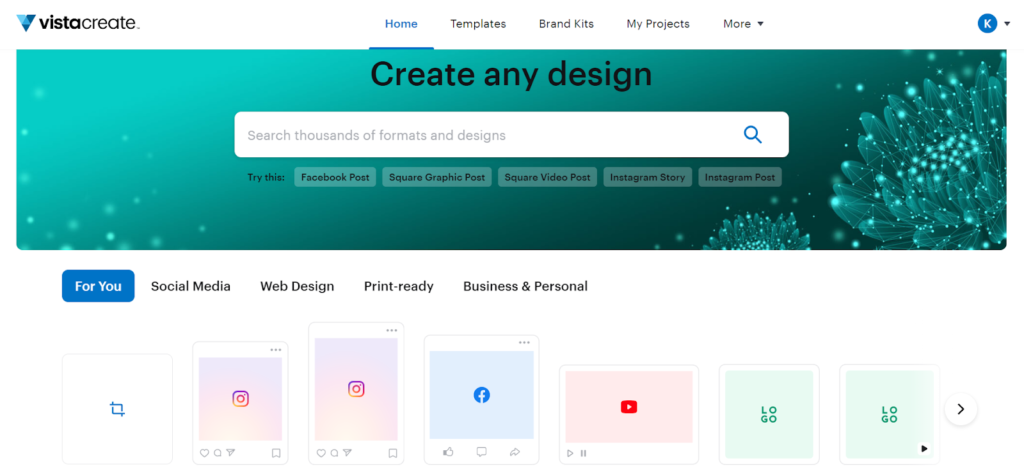This screenshot has width=1024, height=472.
Task: Click bookmark icon on square Instagram card
Action: pos(276,452)
